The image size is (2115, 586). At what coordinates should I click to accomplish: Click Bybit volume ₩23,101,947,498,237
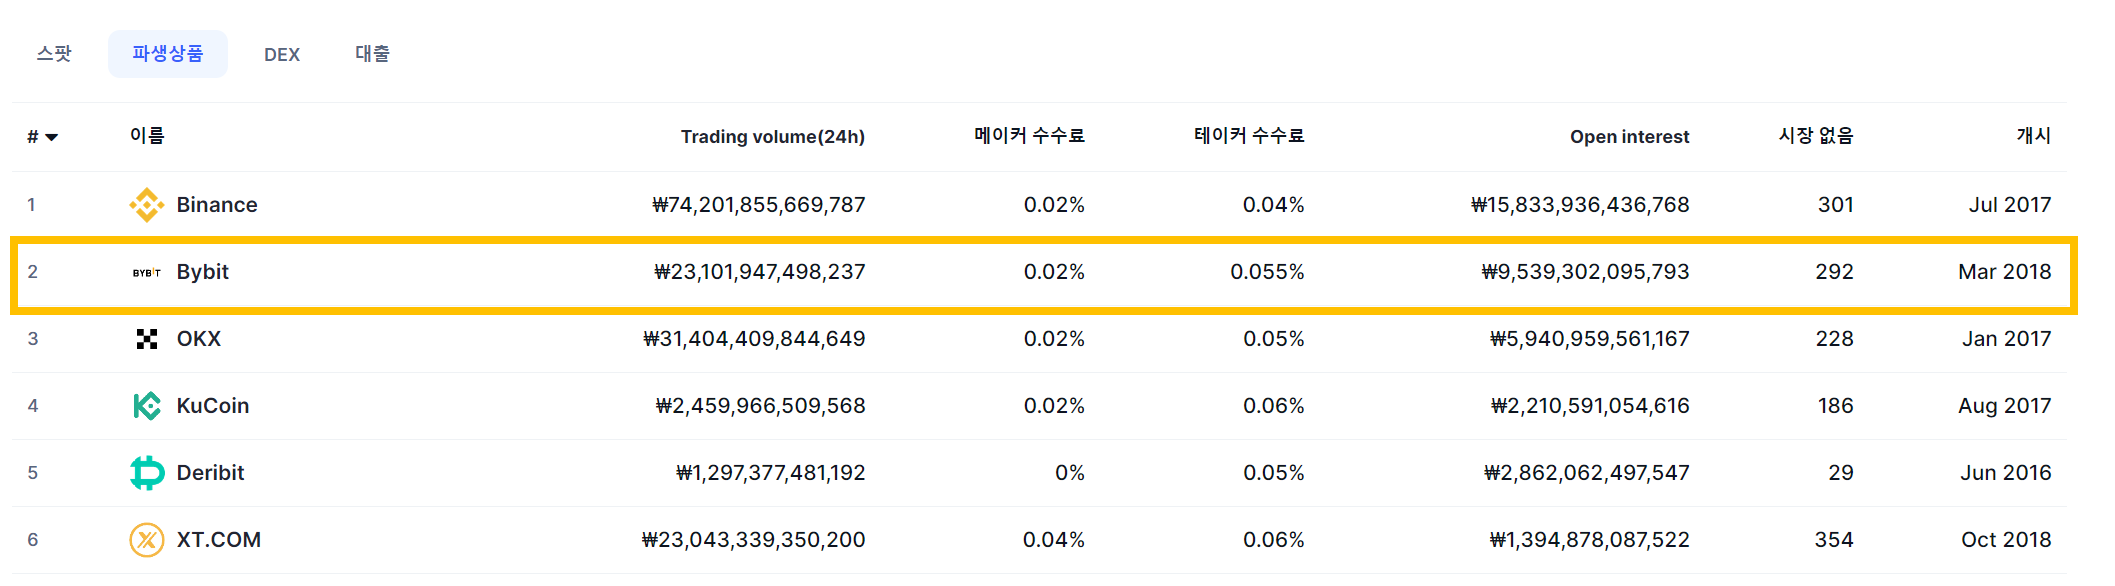760,272
